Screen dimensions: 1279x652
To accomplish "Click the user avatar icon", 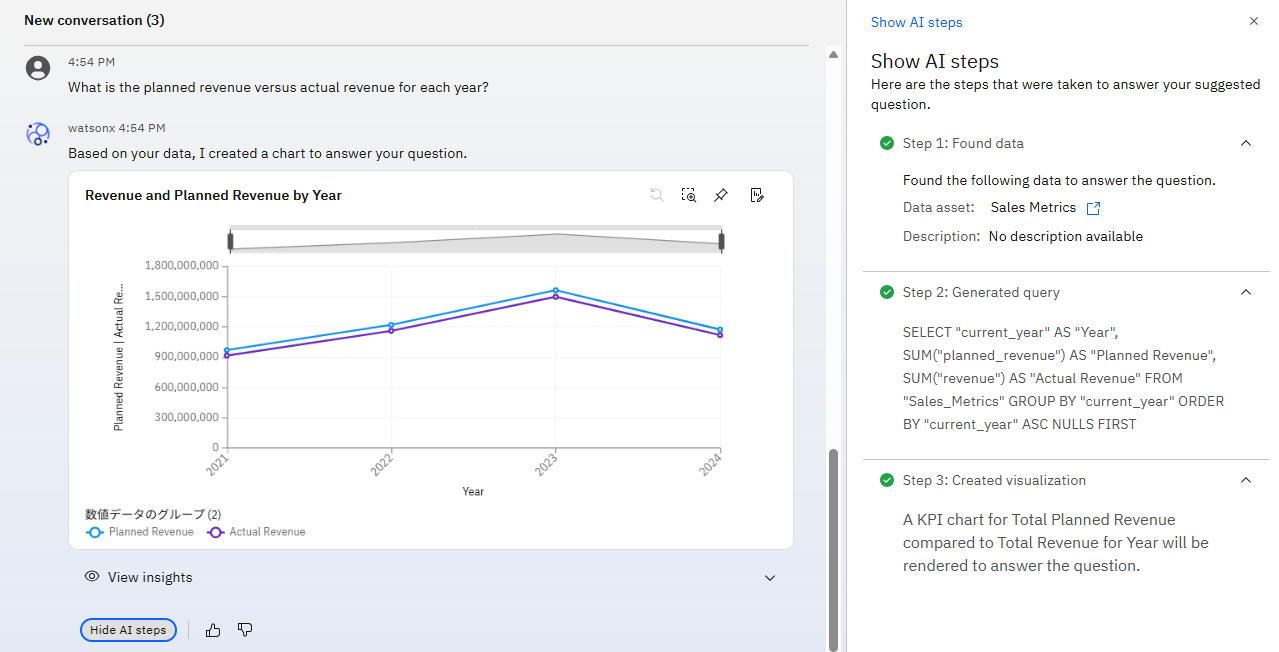I will 38,68.
